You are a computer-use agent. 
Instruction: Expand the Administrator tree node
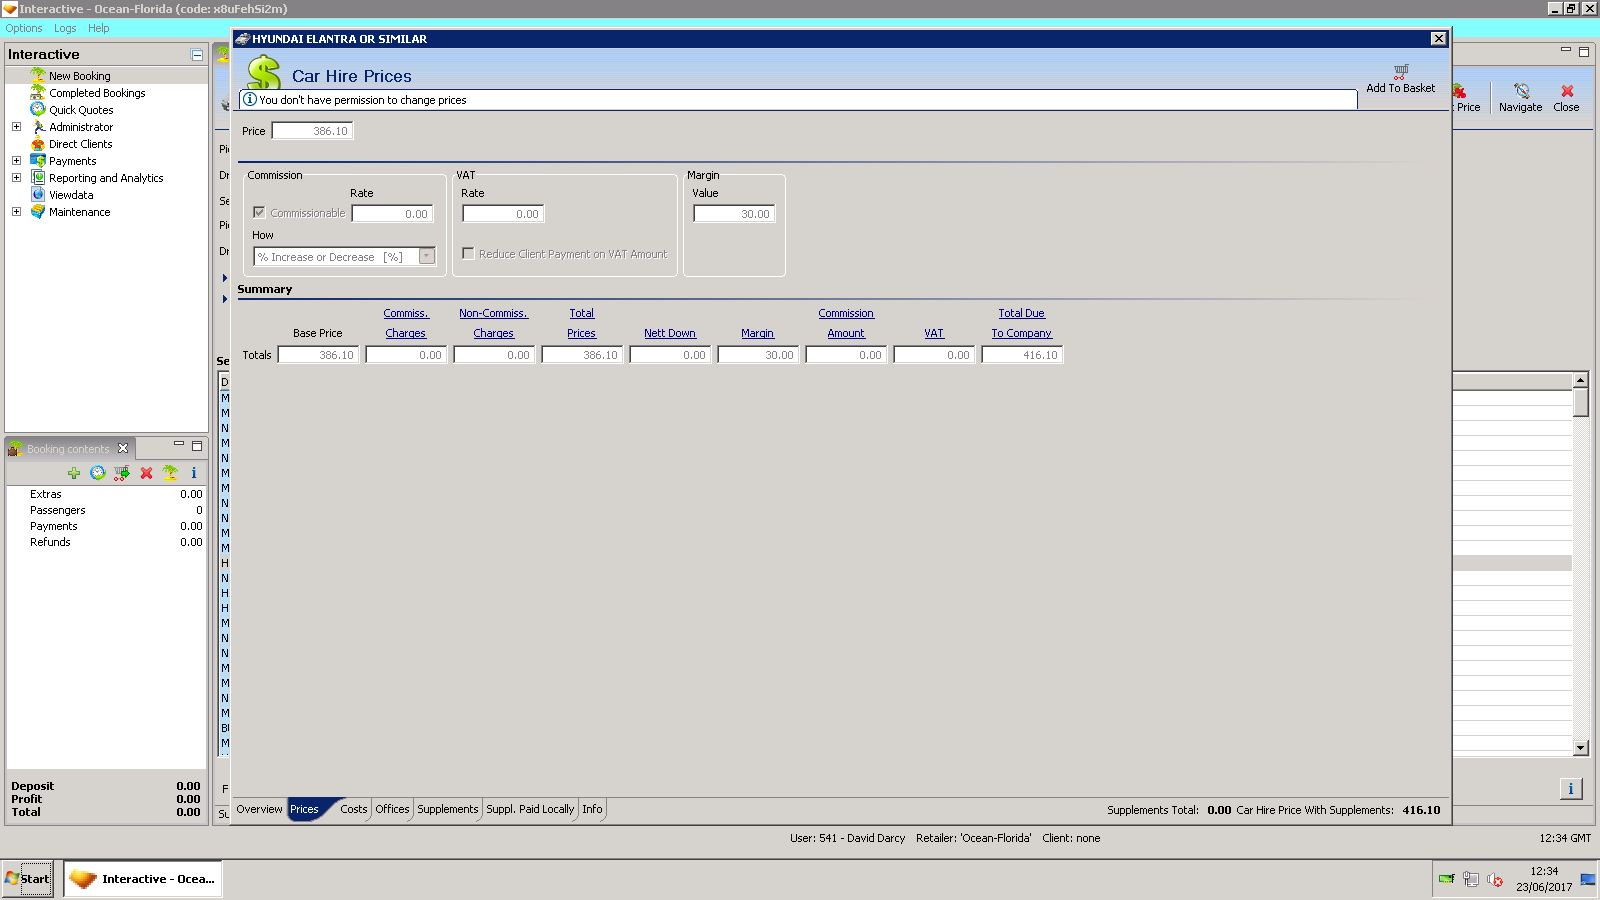coord(16,127)
